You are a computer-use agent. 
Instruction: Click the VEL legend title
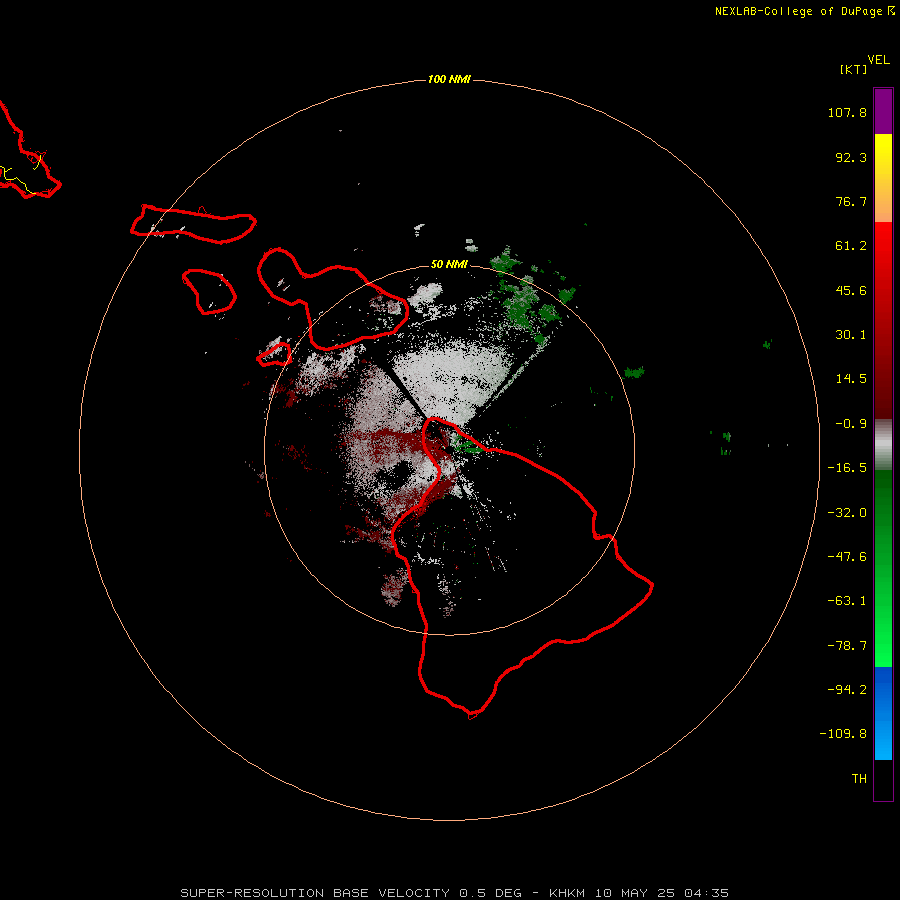[878, 60]
